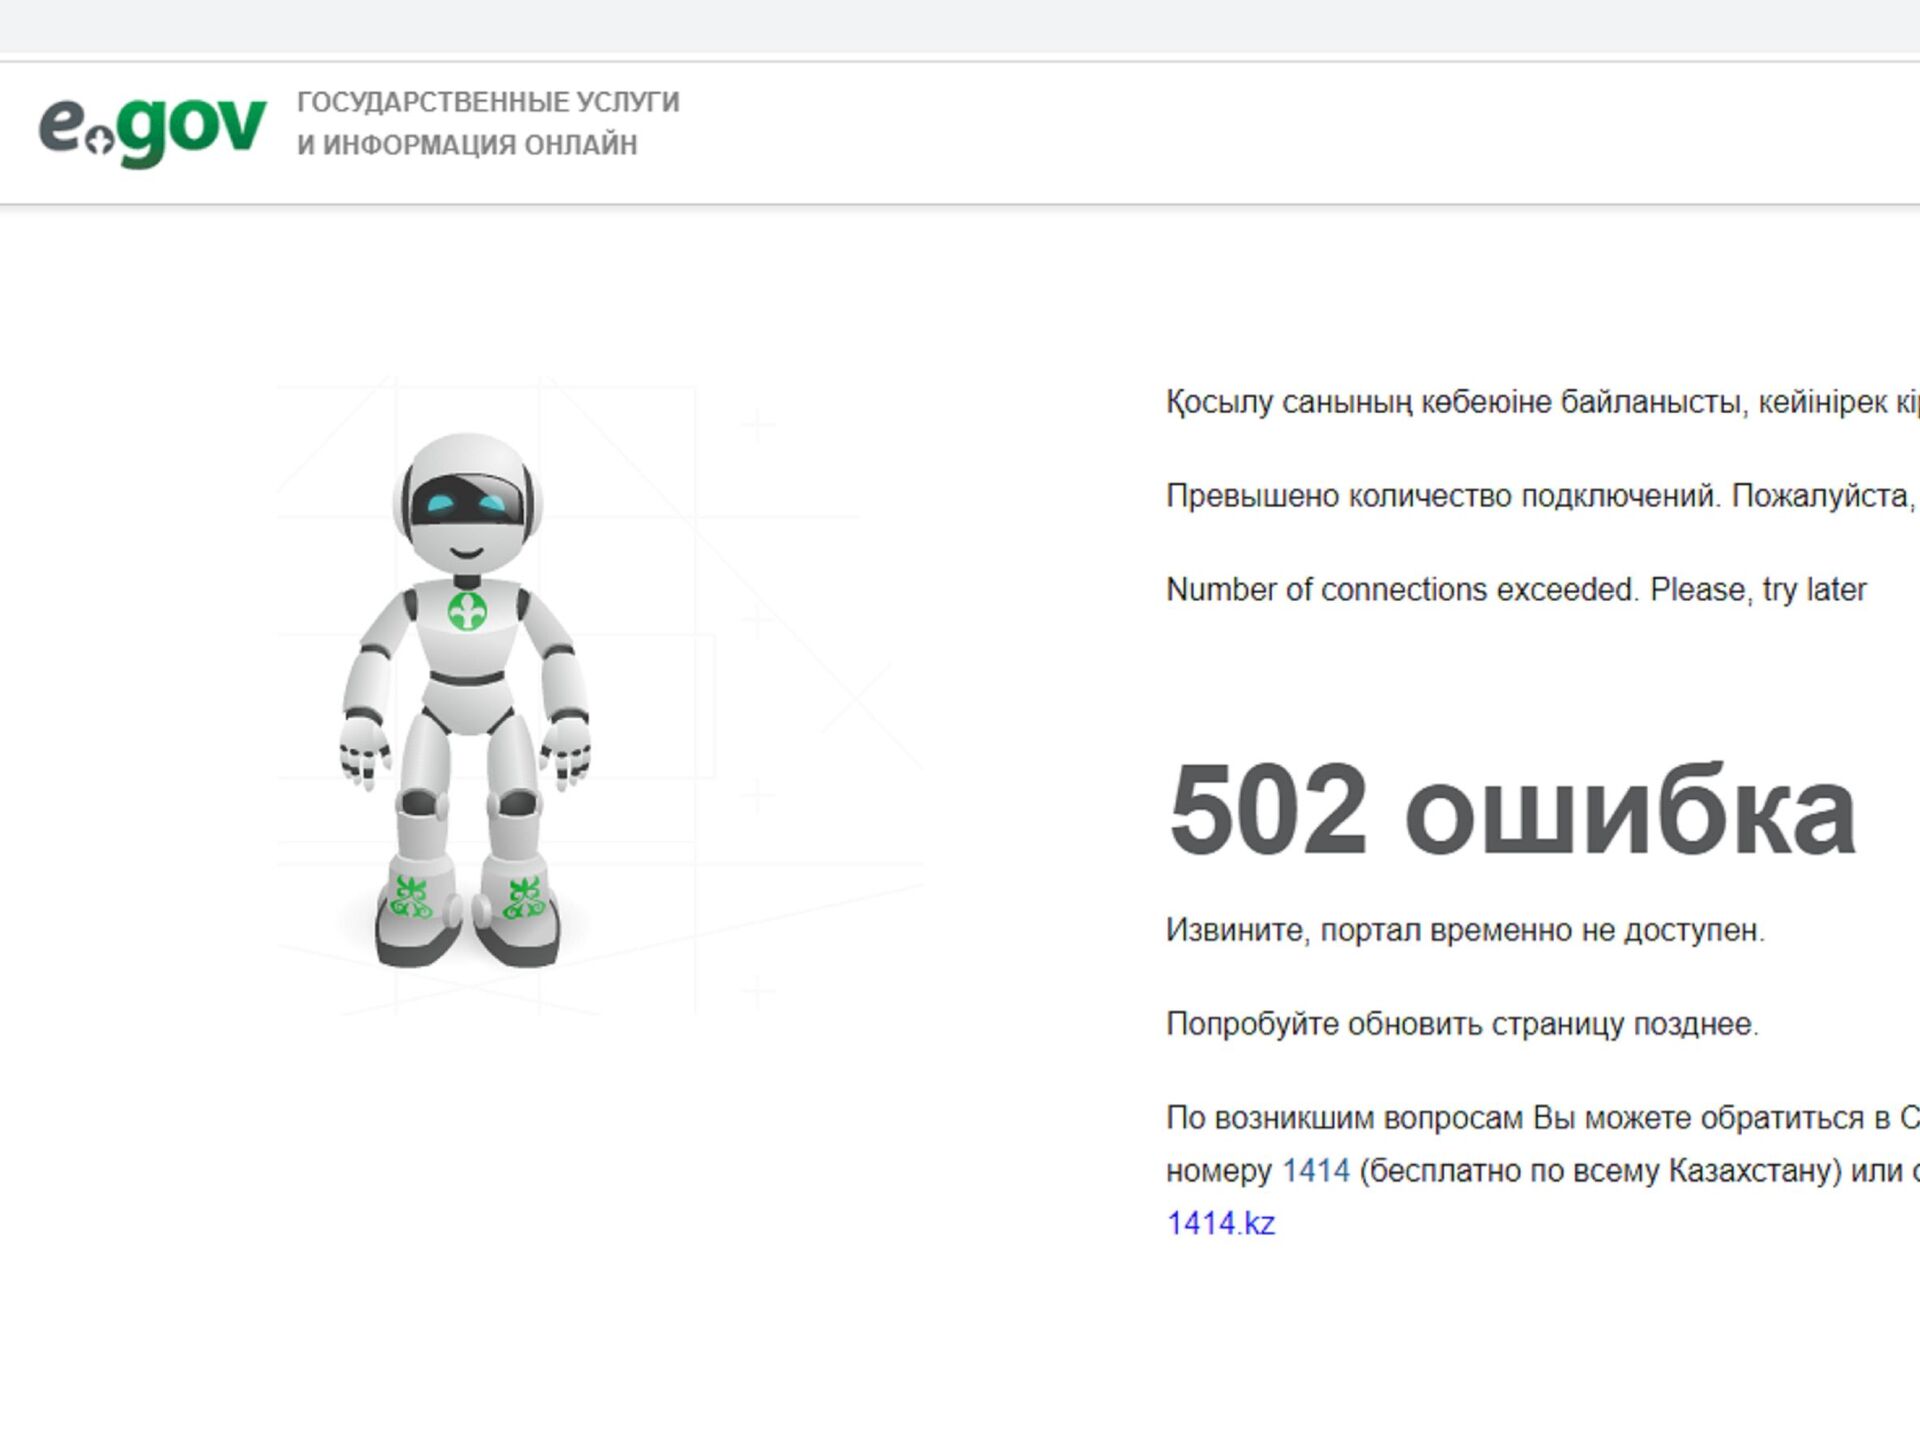1920x1439 pixels.
Task: Click the "Превышено количество подключений" message
Action: tap(1540, 496)
